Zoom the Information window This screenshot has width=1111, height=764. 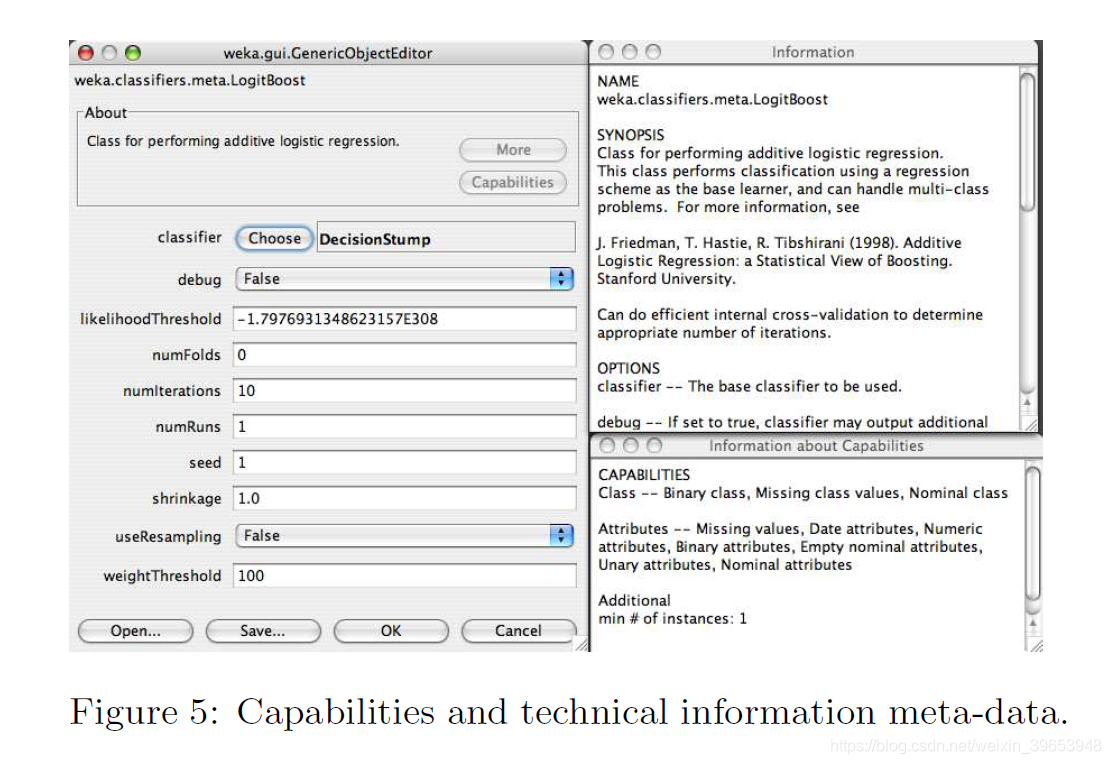(x=653, y=52)
